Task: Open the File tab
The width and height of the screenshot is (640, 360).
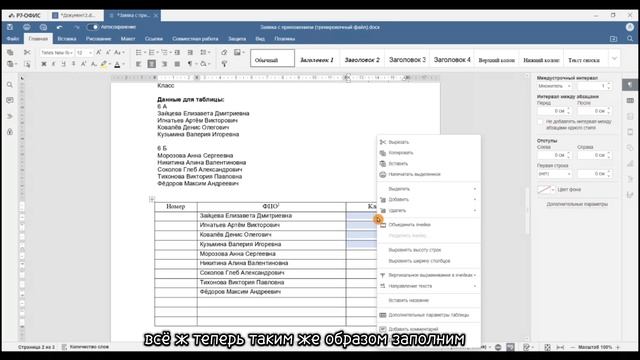Action: pyautogui.click(x=13, y=39)
